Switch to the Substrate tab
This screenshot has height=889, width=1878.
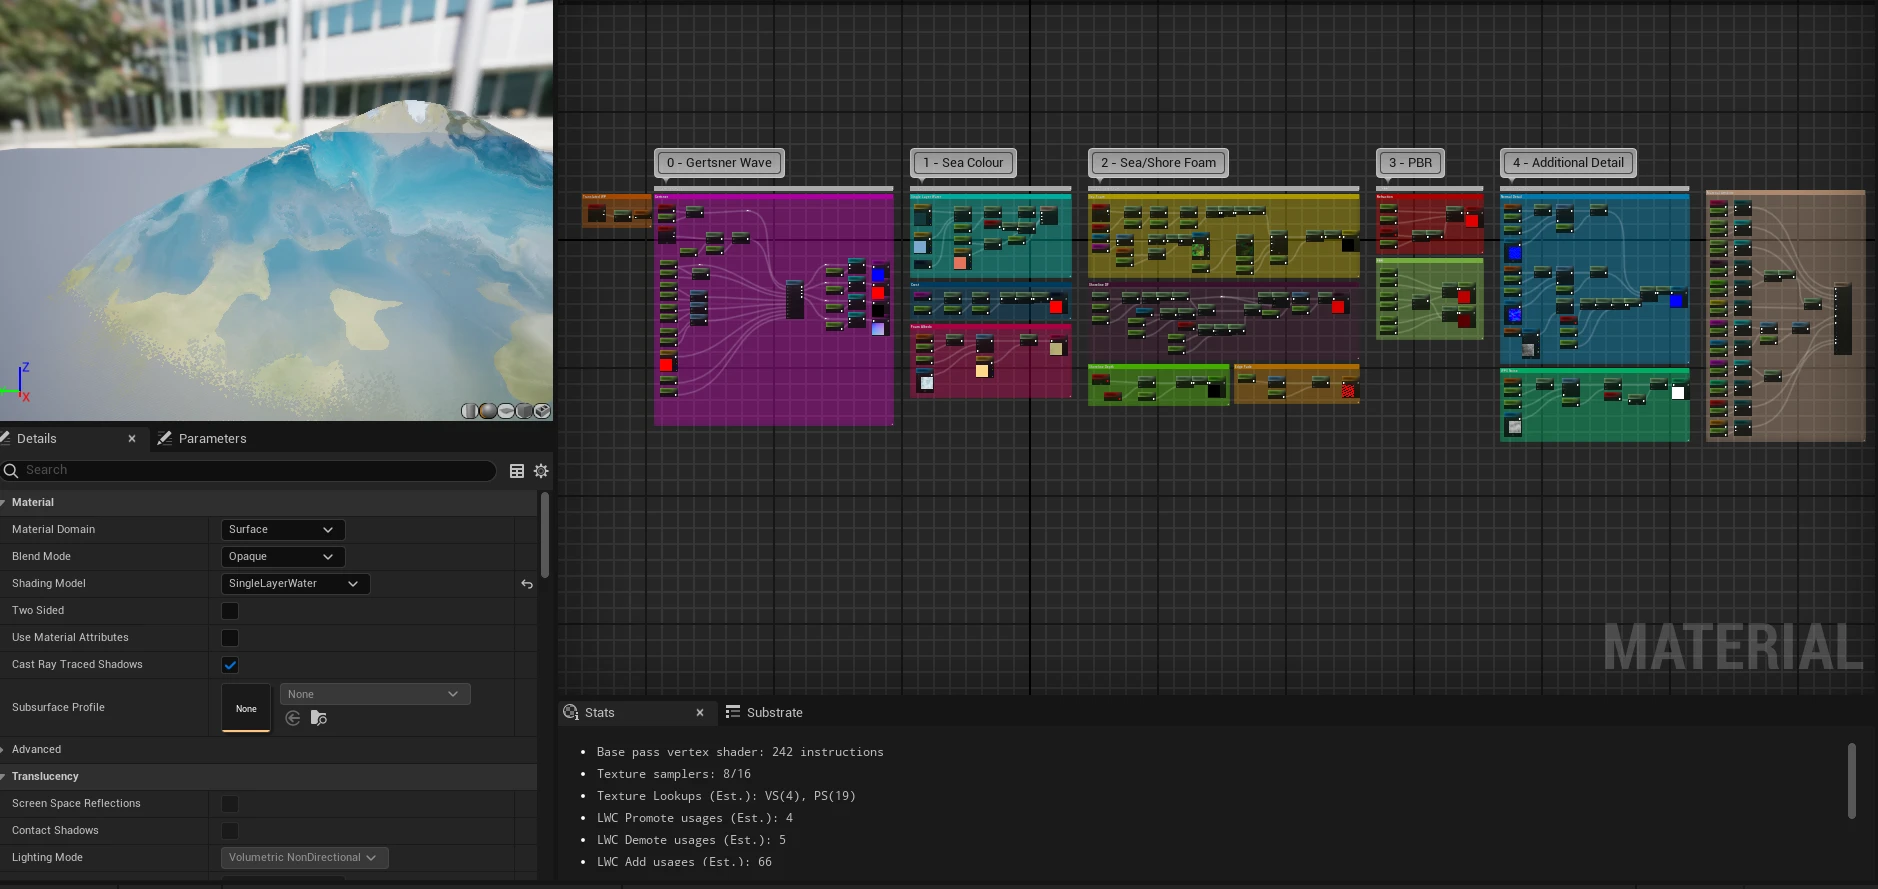pos(765,713)
